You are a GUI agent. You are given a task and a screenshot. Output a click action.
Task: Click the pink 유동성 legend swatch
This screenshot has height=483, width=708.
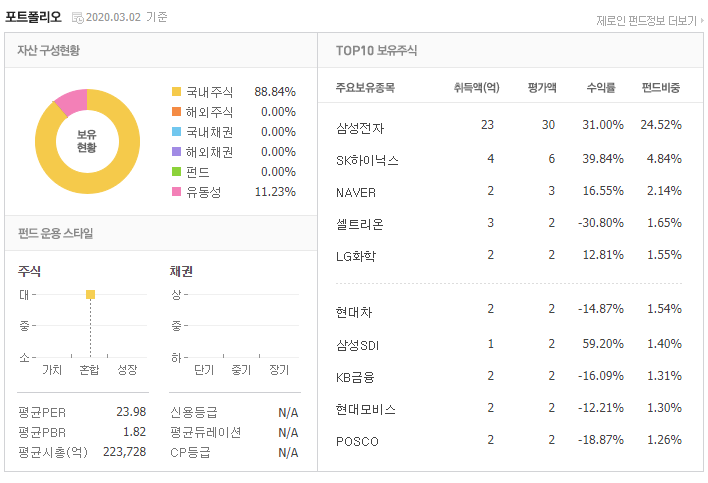(176, 191)
